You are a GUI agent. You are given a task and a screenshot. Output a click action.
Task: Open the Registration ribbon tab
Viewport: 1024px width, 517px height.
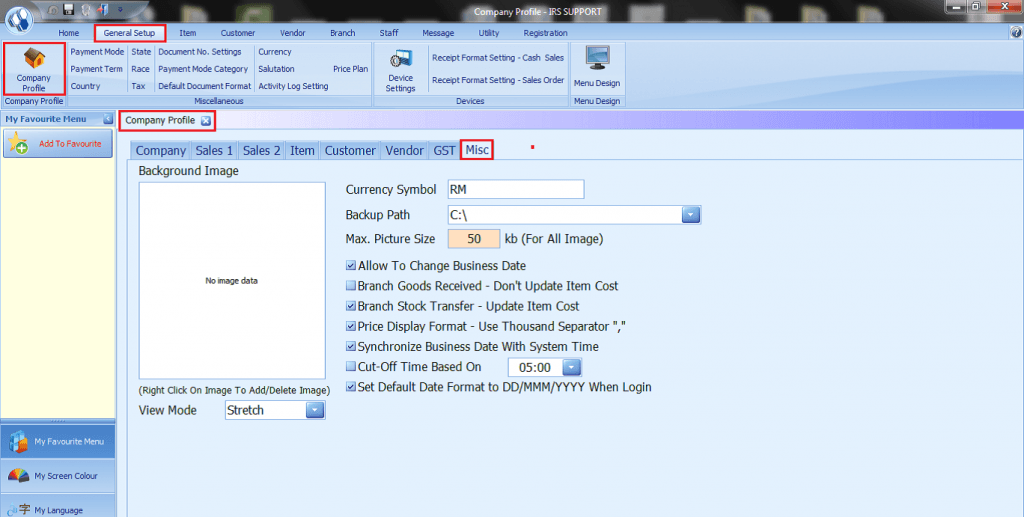[545, 33]
